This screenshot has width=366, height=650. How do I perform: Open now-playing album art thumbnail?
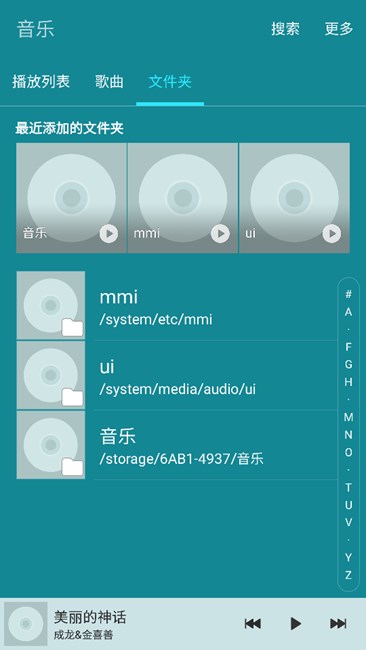point(26,623)
